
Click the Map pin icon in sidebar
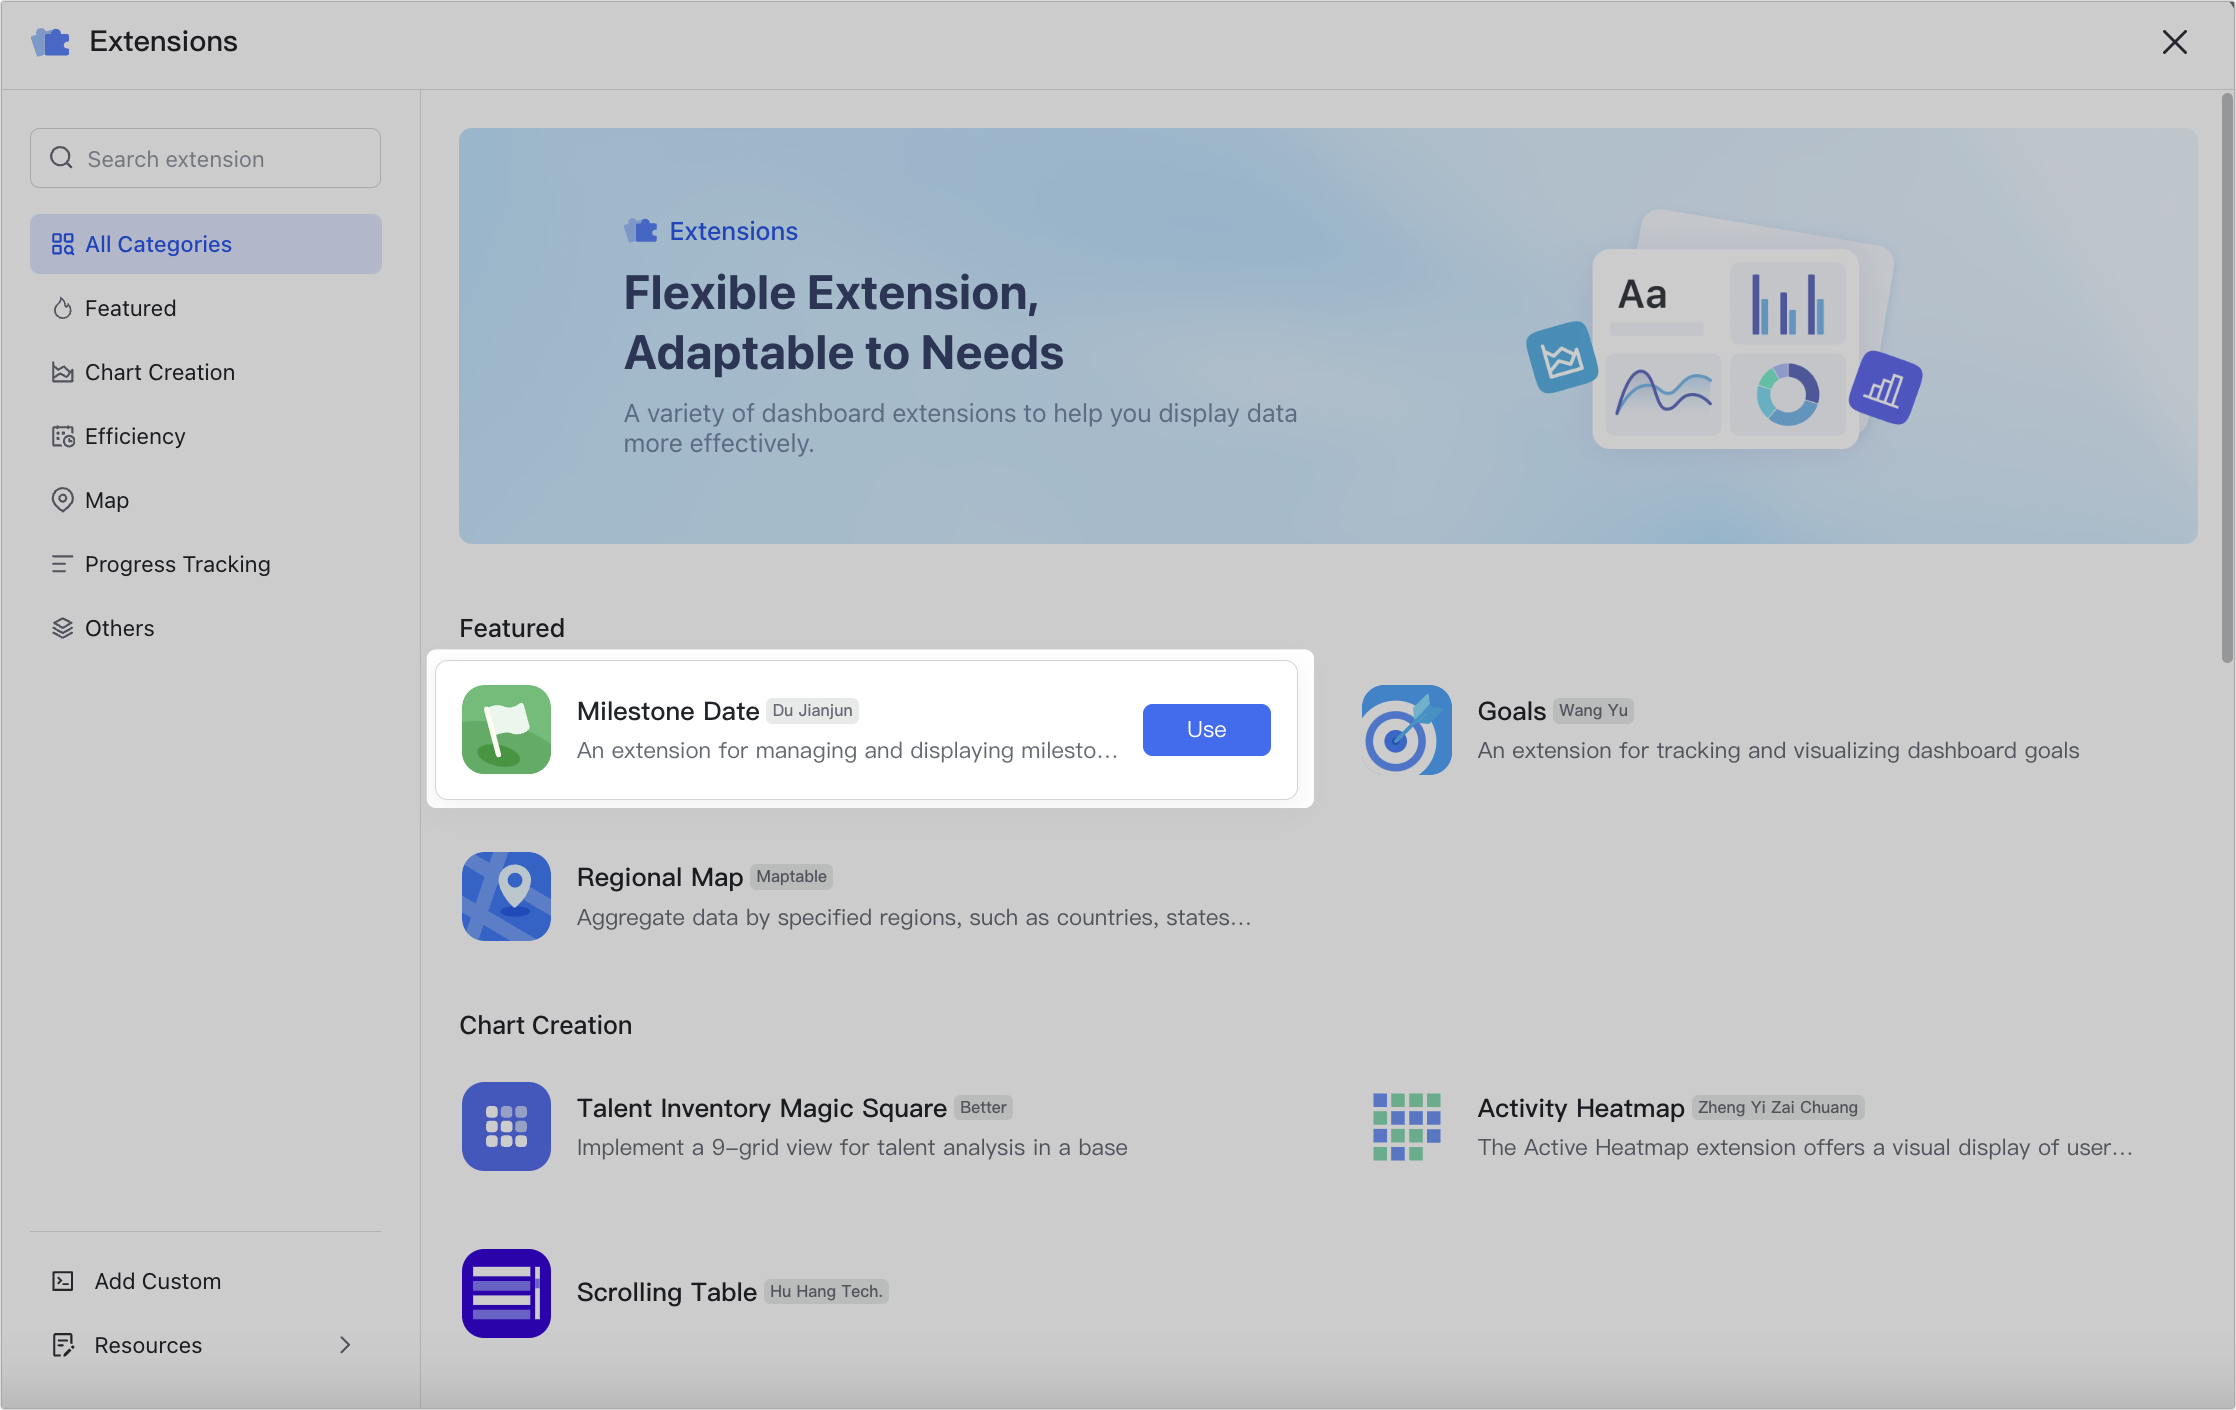pos(62,500)
